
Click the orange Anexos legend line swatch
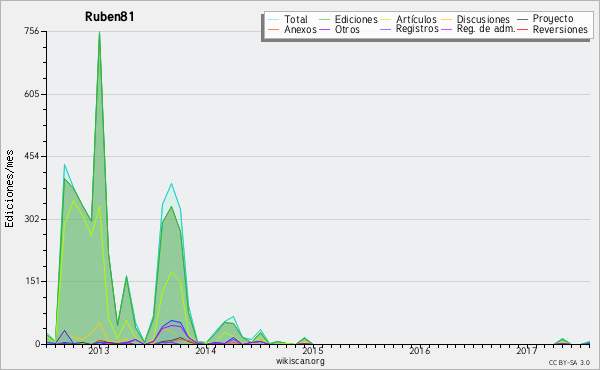(274, 29)
